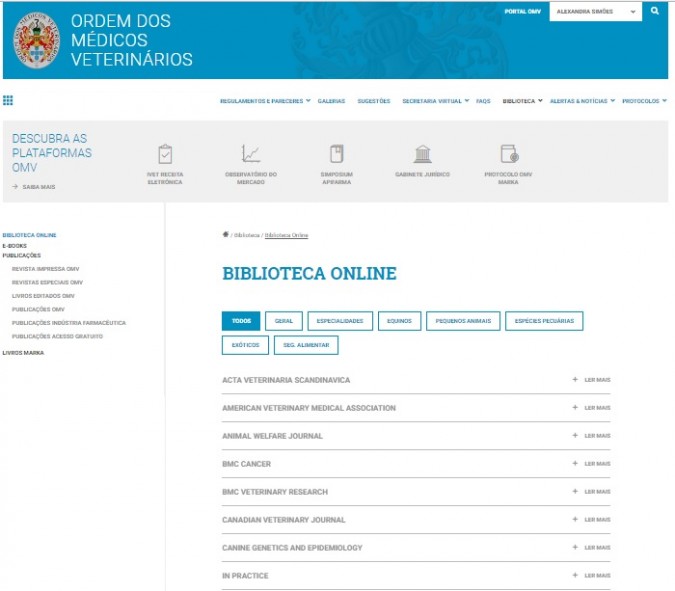Screen dimensions: 675x591
Task: Select the Seg. Alimentar filter tab
Action: [306, 345]
